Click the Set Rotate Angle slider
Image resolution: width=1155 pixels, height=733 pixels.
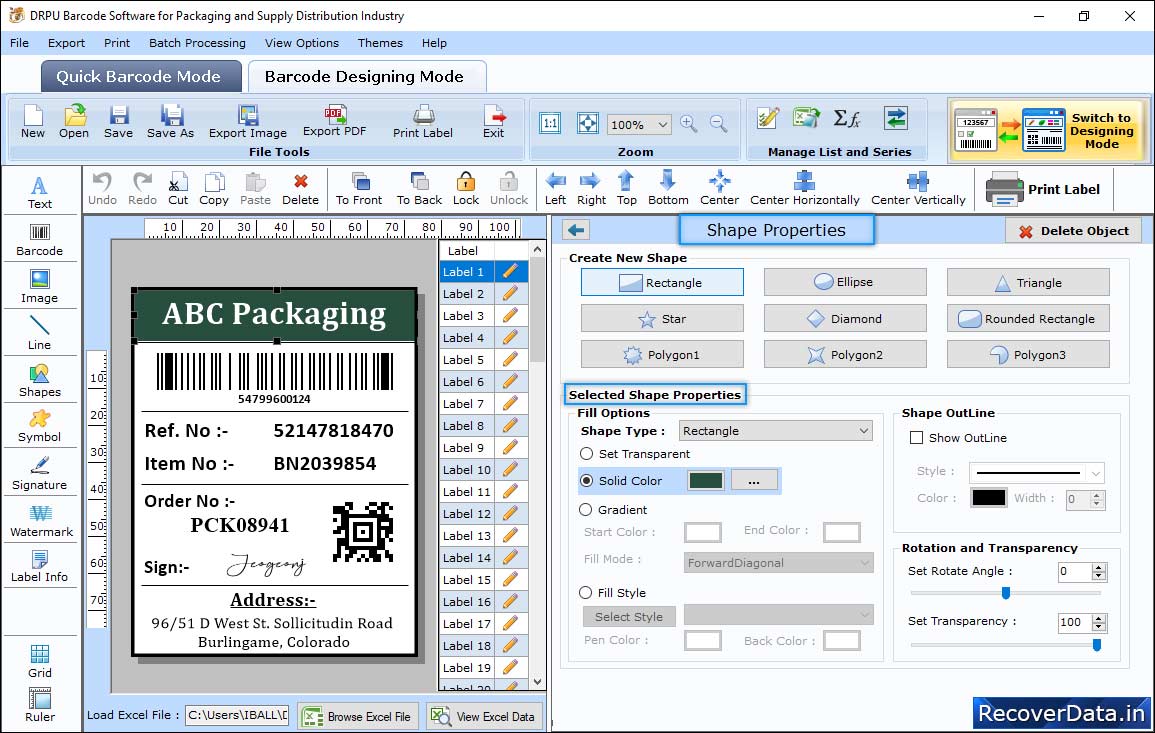point(1005,592)
